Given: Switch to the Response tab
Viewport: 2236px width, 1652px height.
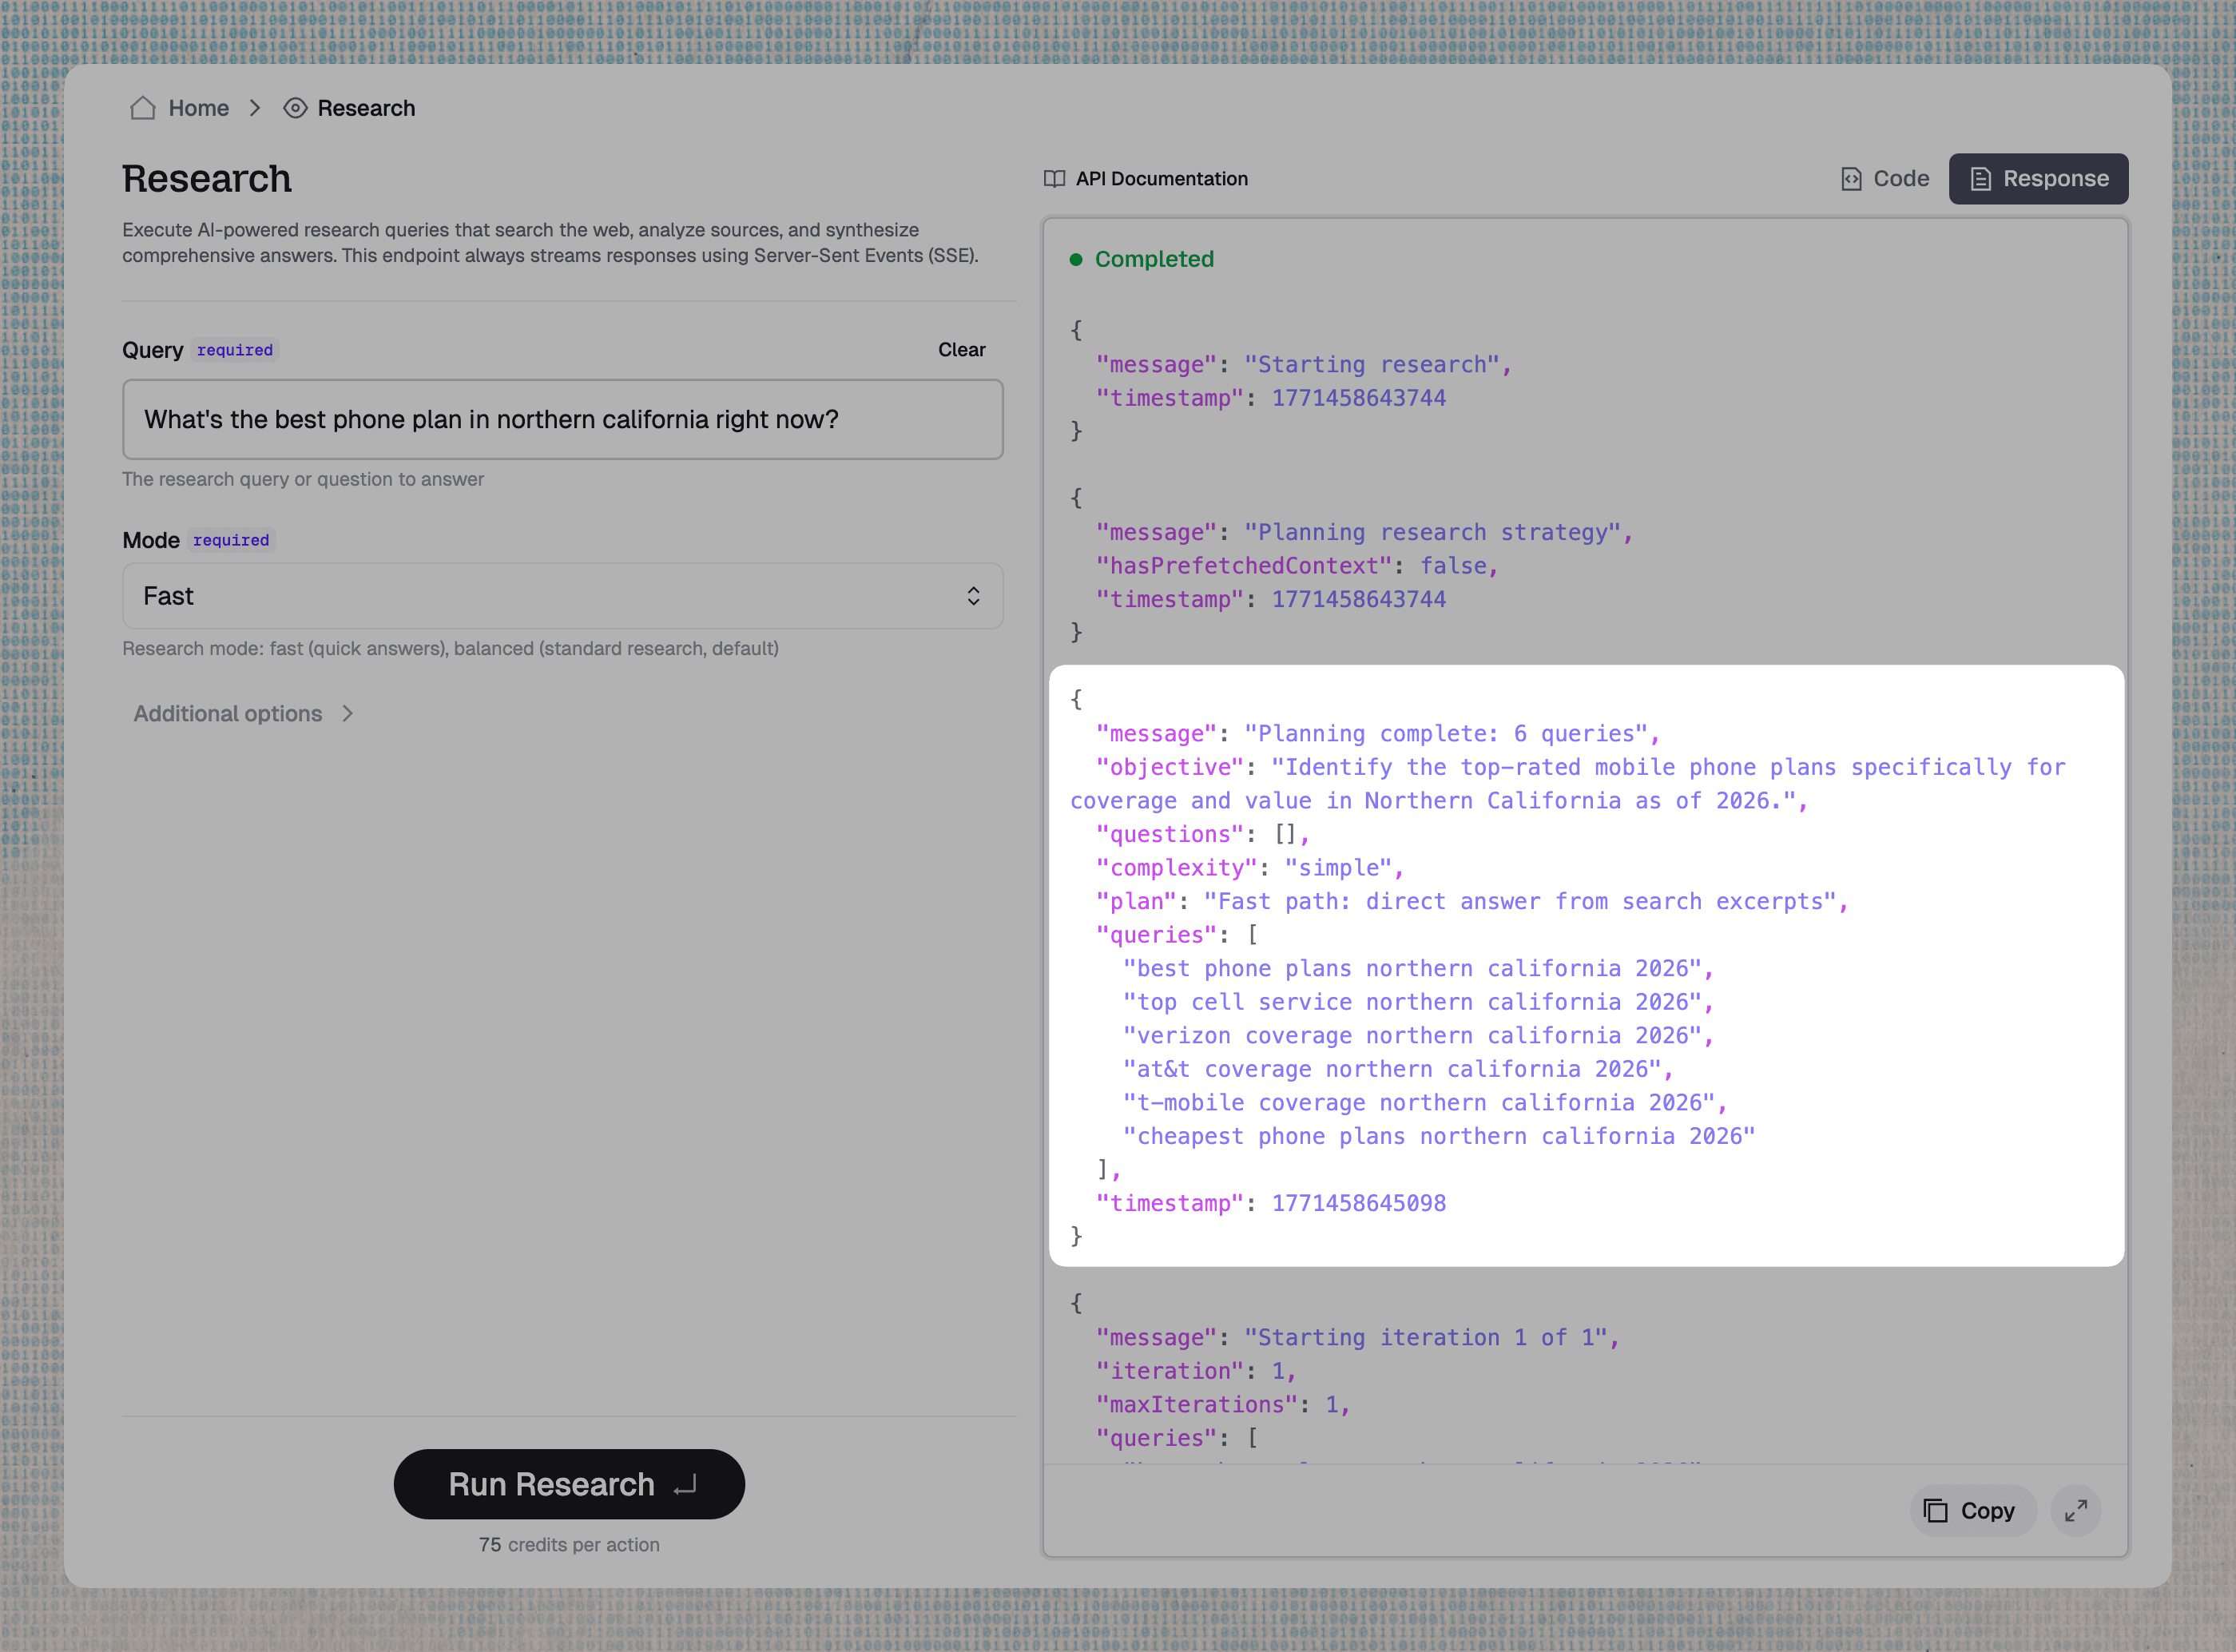Looking at the screenshot, I should [2038, 179].
